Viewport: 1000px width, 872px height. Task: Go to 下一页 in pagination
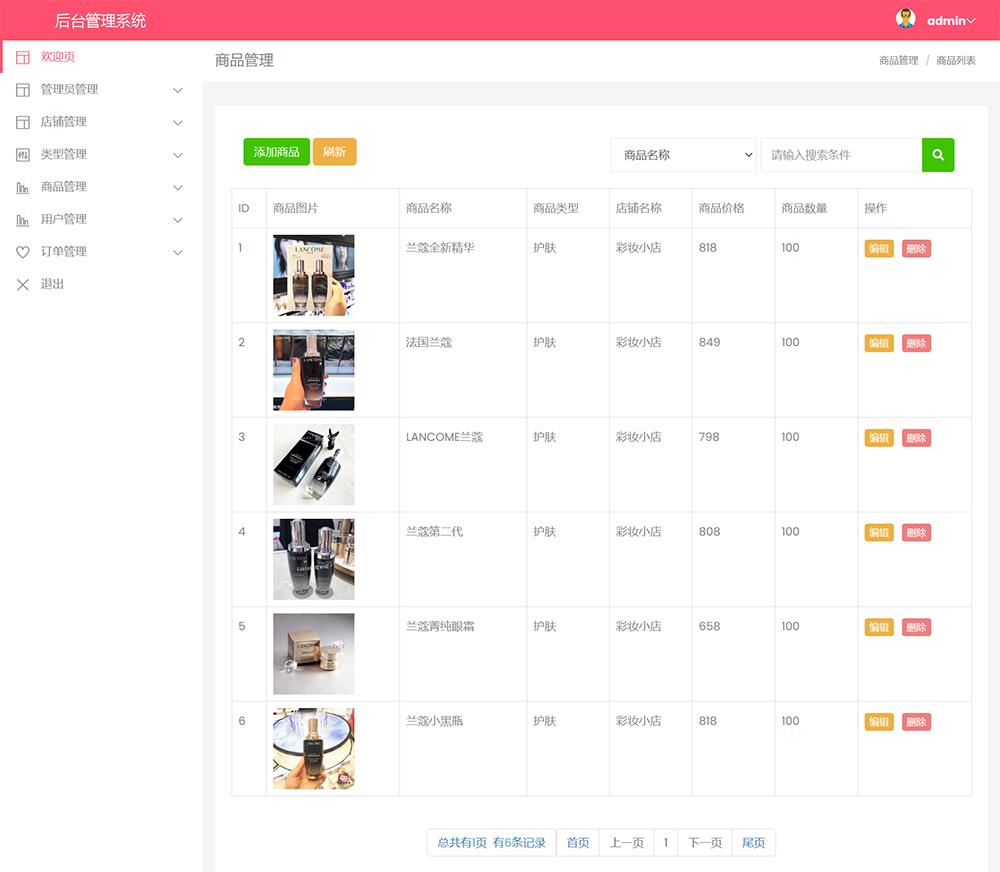(705, 843)
